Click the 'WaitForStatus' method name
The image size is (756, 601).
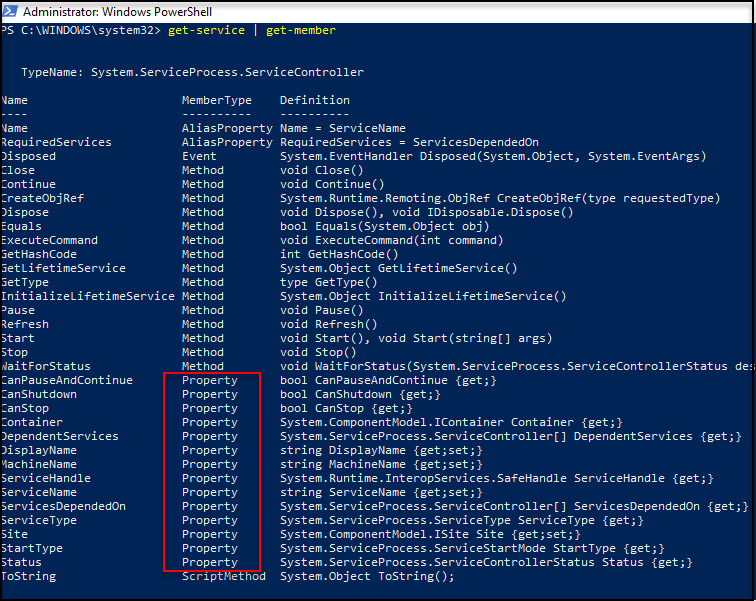(46, 366)
